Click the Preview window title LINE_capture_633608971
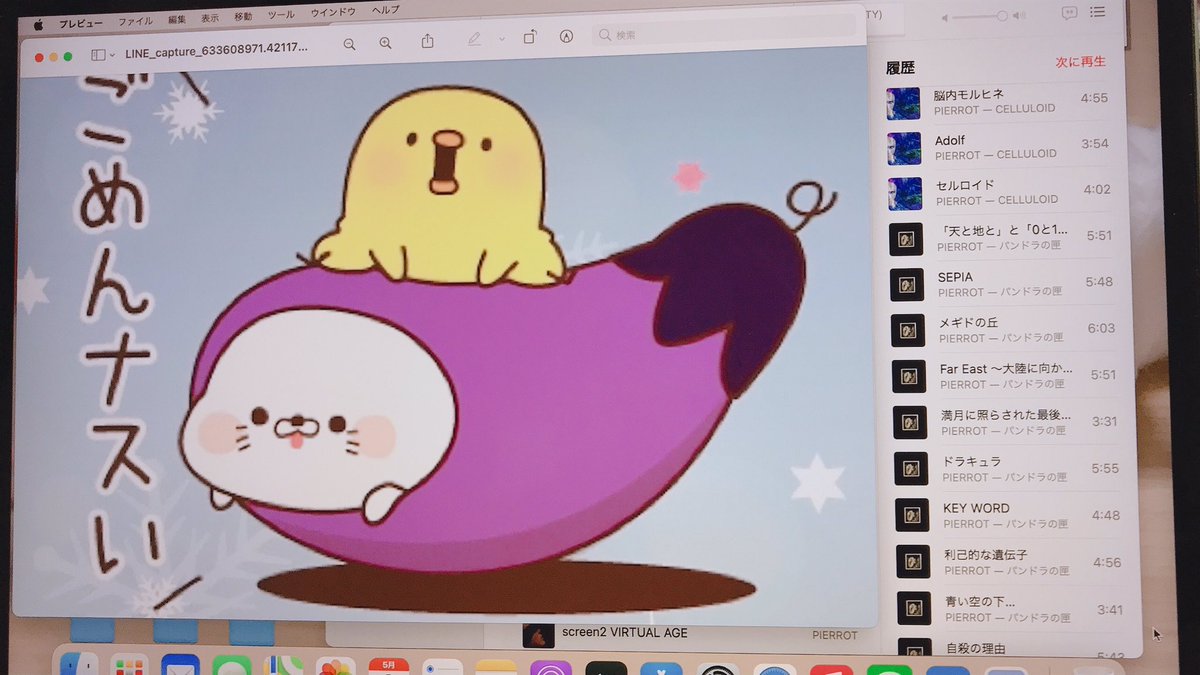1200x675 pixels. tap(216, 48)
